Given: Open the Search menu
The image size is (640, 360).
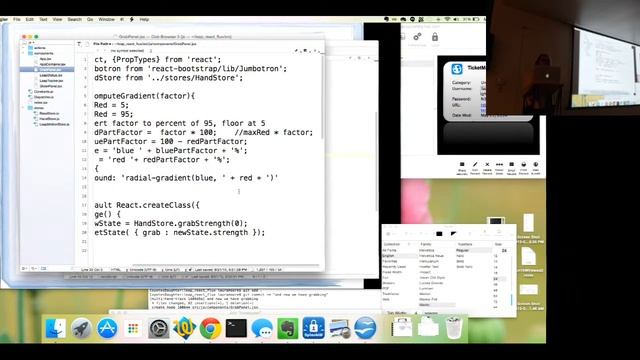Looking at the screenshot, I should point(74,19).
